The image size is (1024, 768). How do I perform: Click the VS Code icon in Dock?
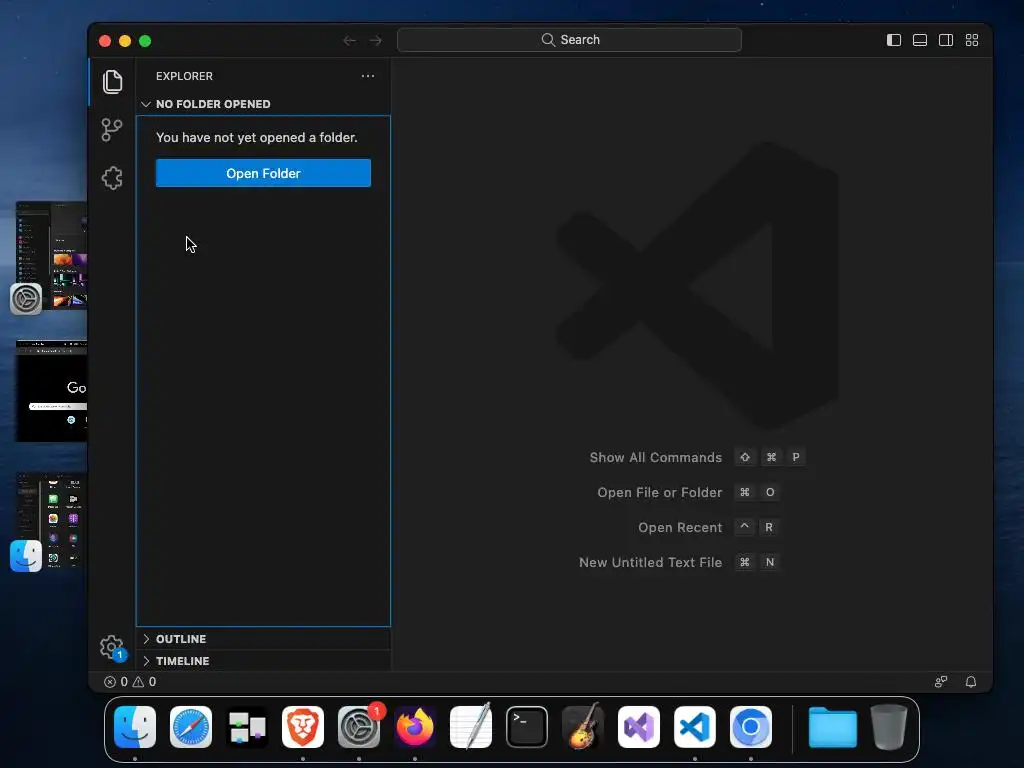pyautogui.click(x=695, y=727)
